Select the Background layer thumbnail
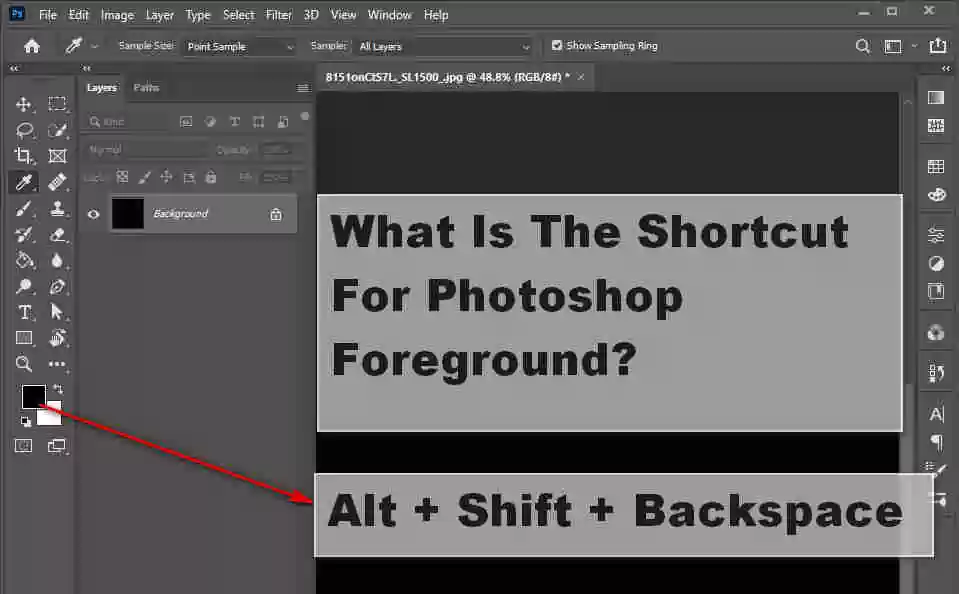959x594 pixels. pos(128,213)
